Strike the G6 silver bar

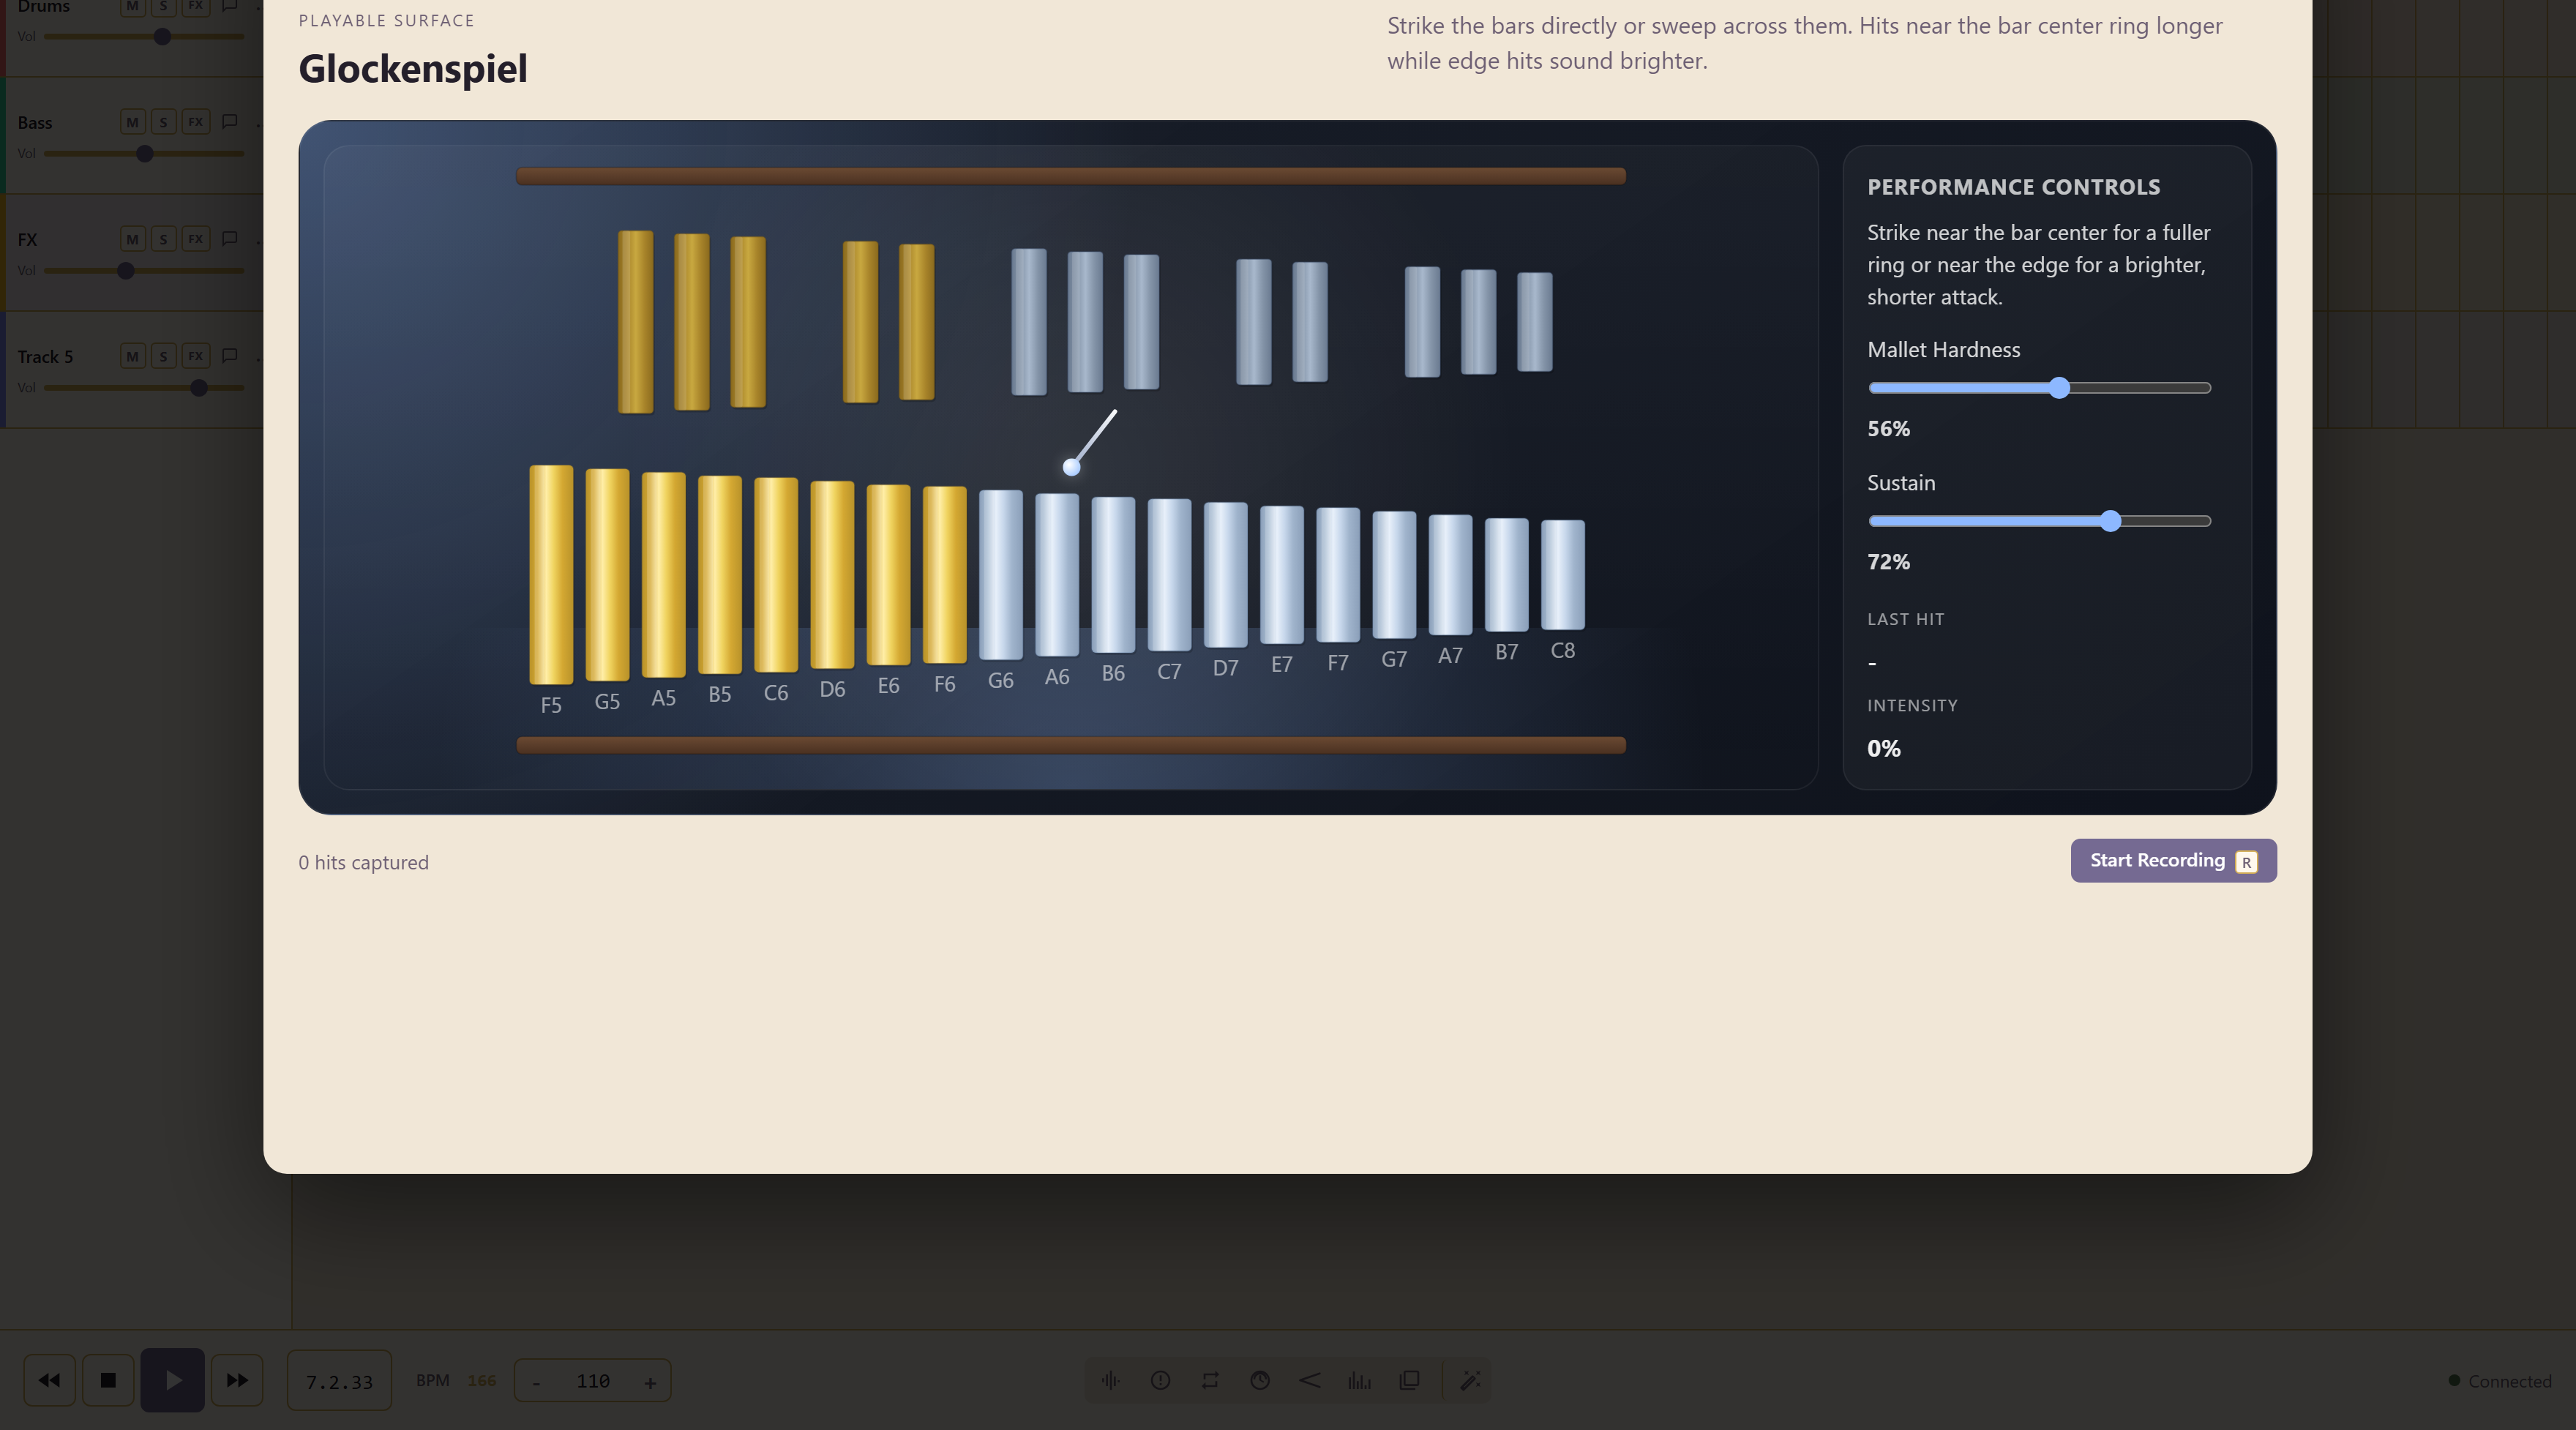click(1000, 575)
